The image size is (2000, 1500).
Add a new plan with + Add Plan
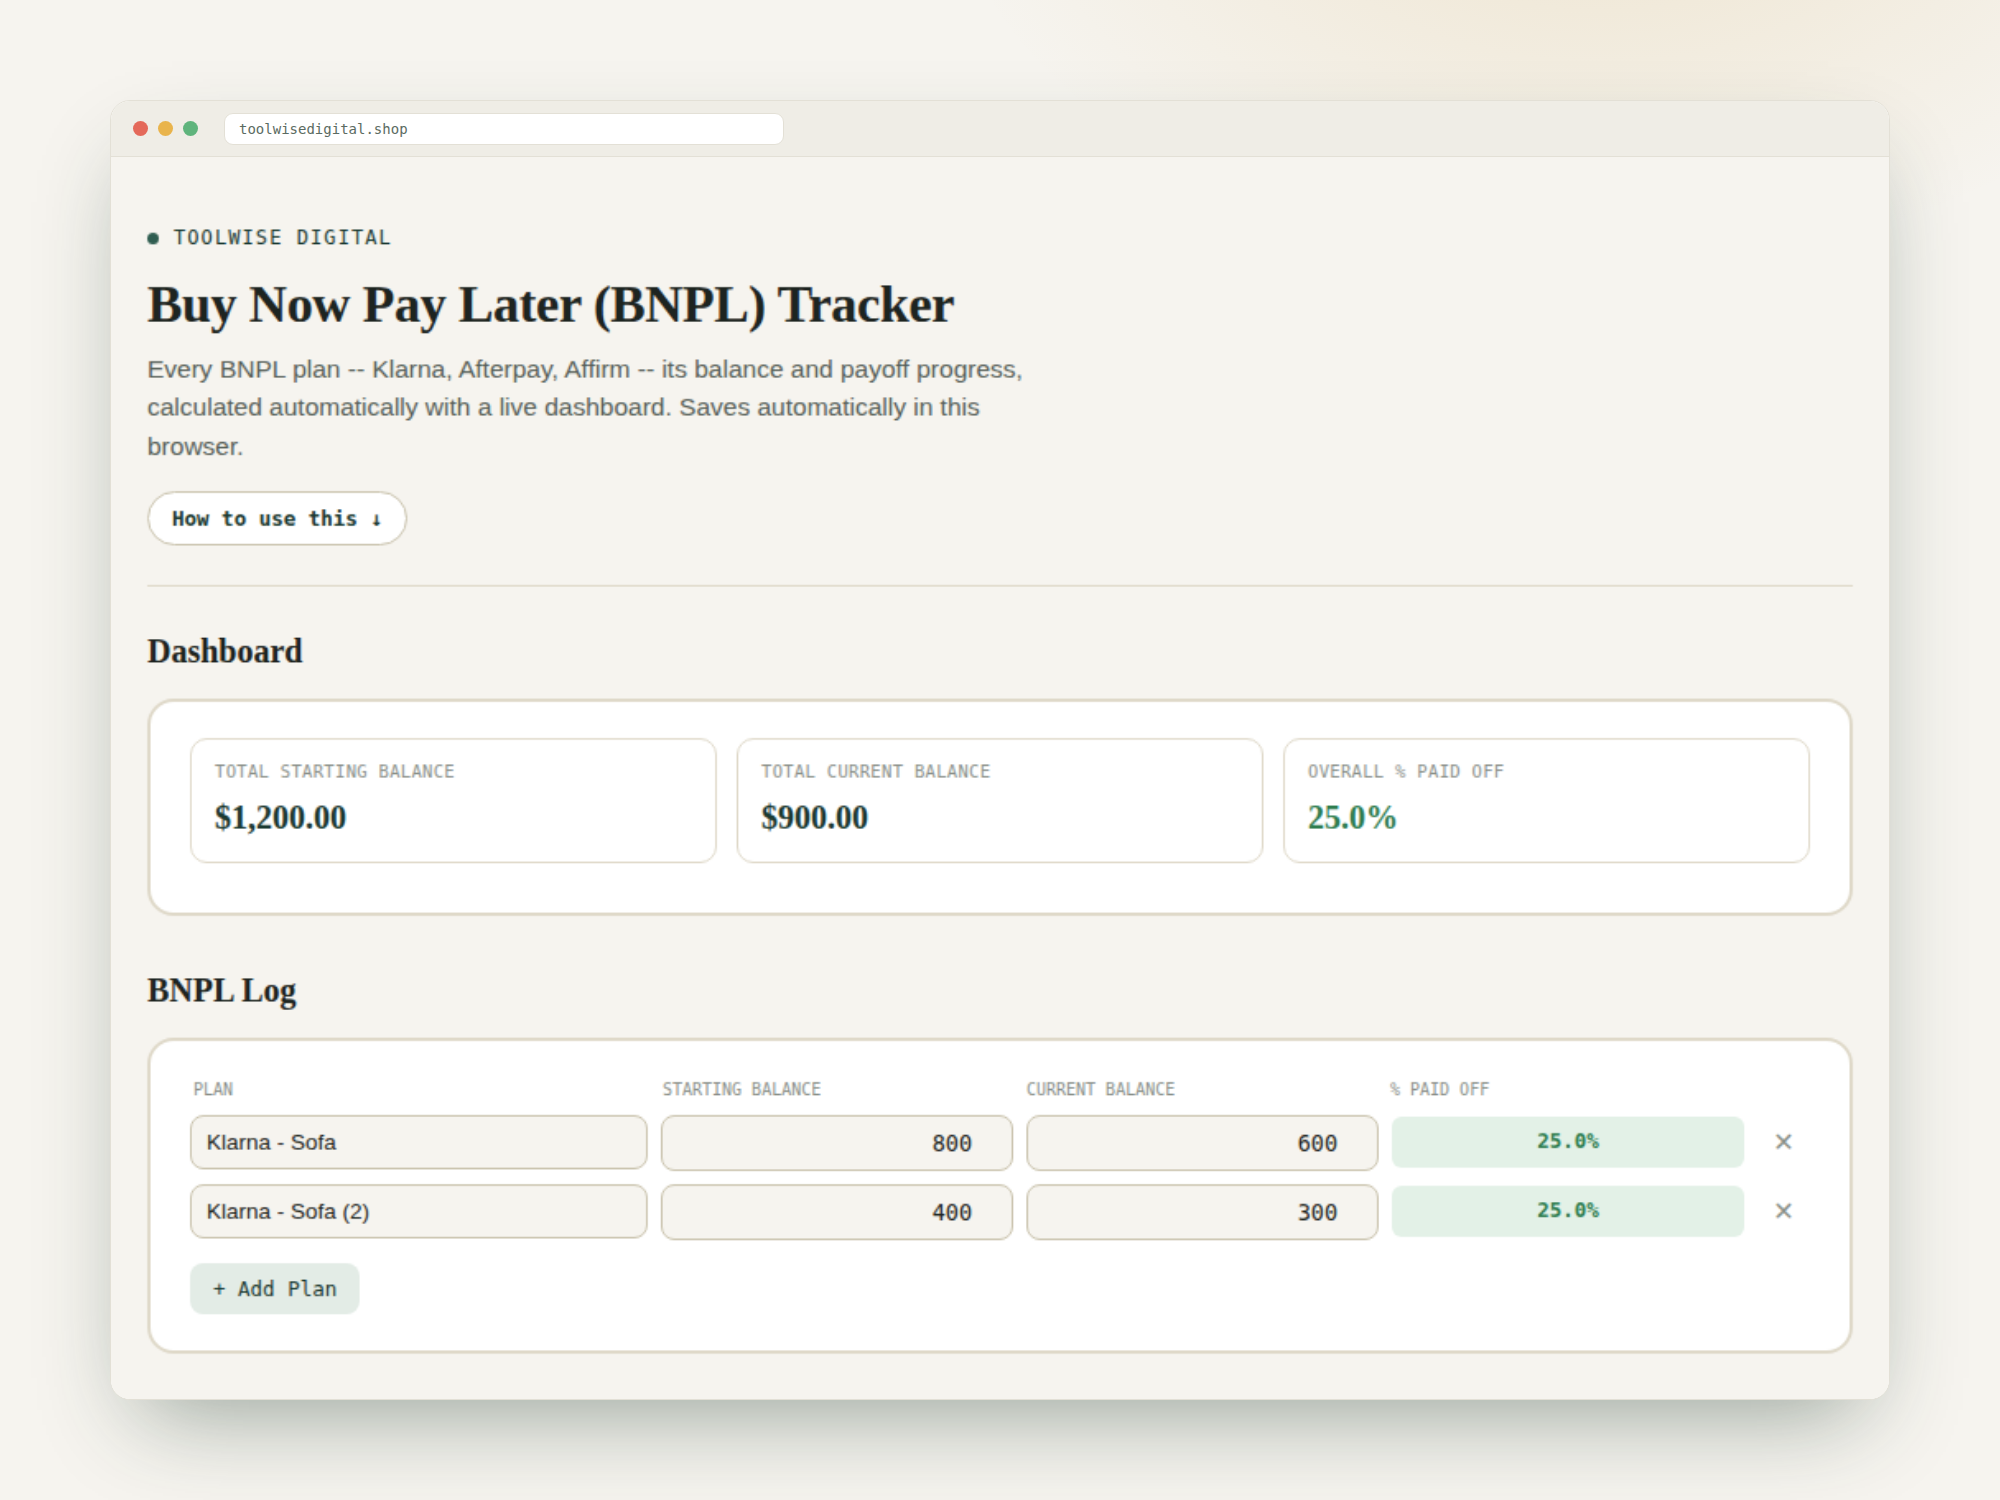pyautogui.click(x=275, y=1289)
